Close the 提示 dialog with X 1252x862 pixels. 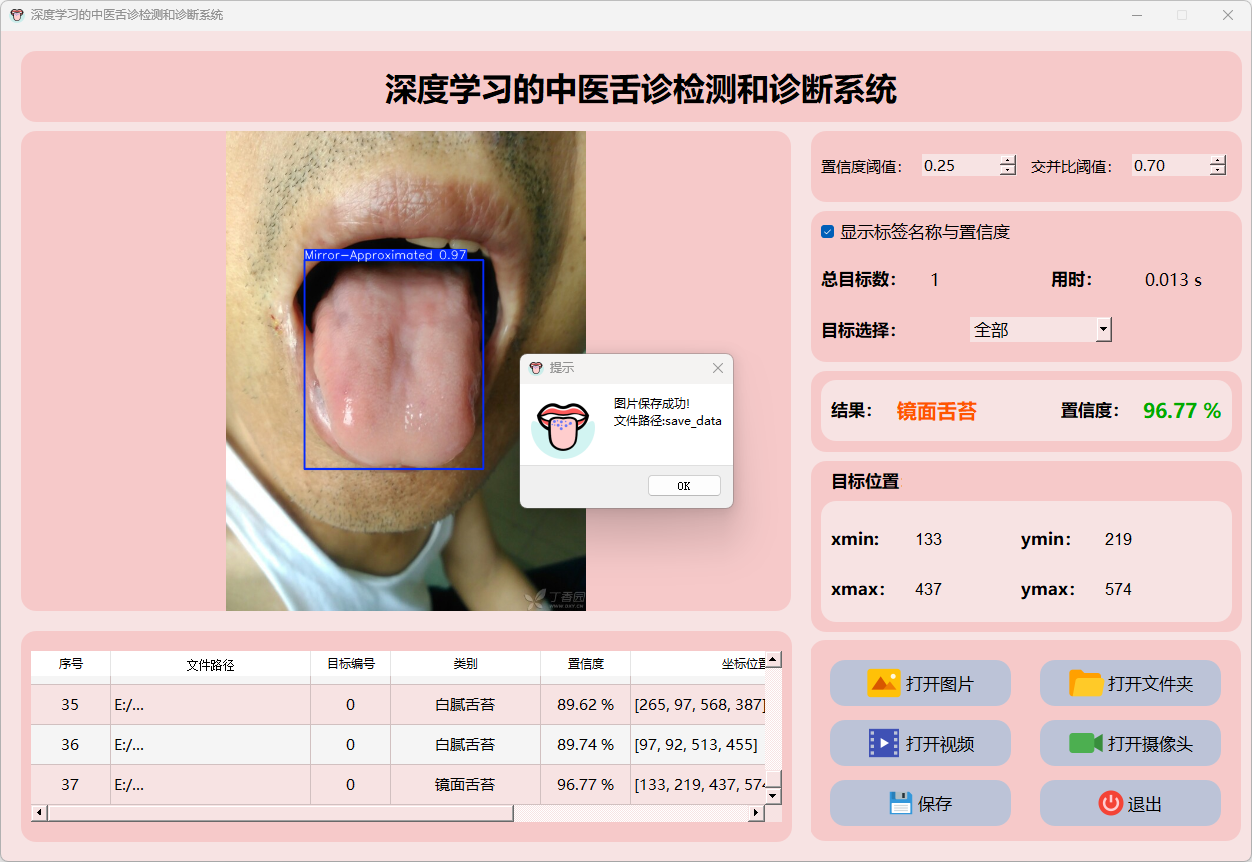[x=717, y=368]
